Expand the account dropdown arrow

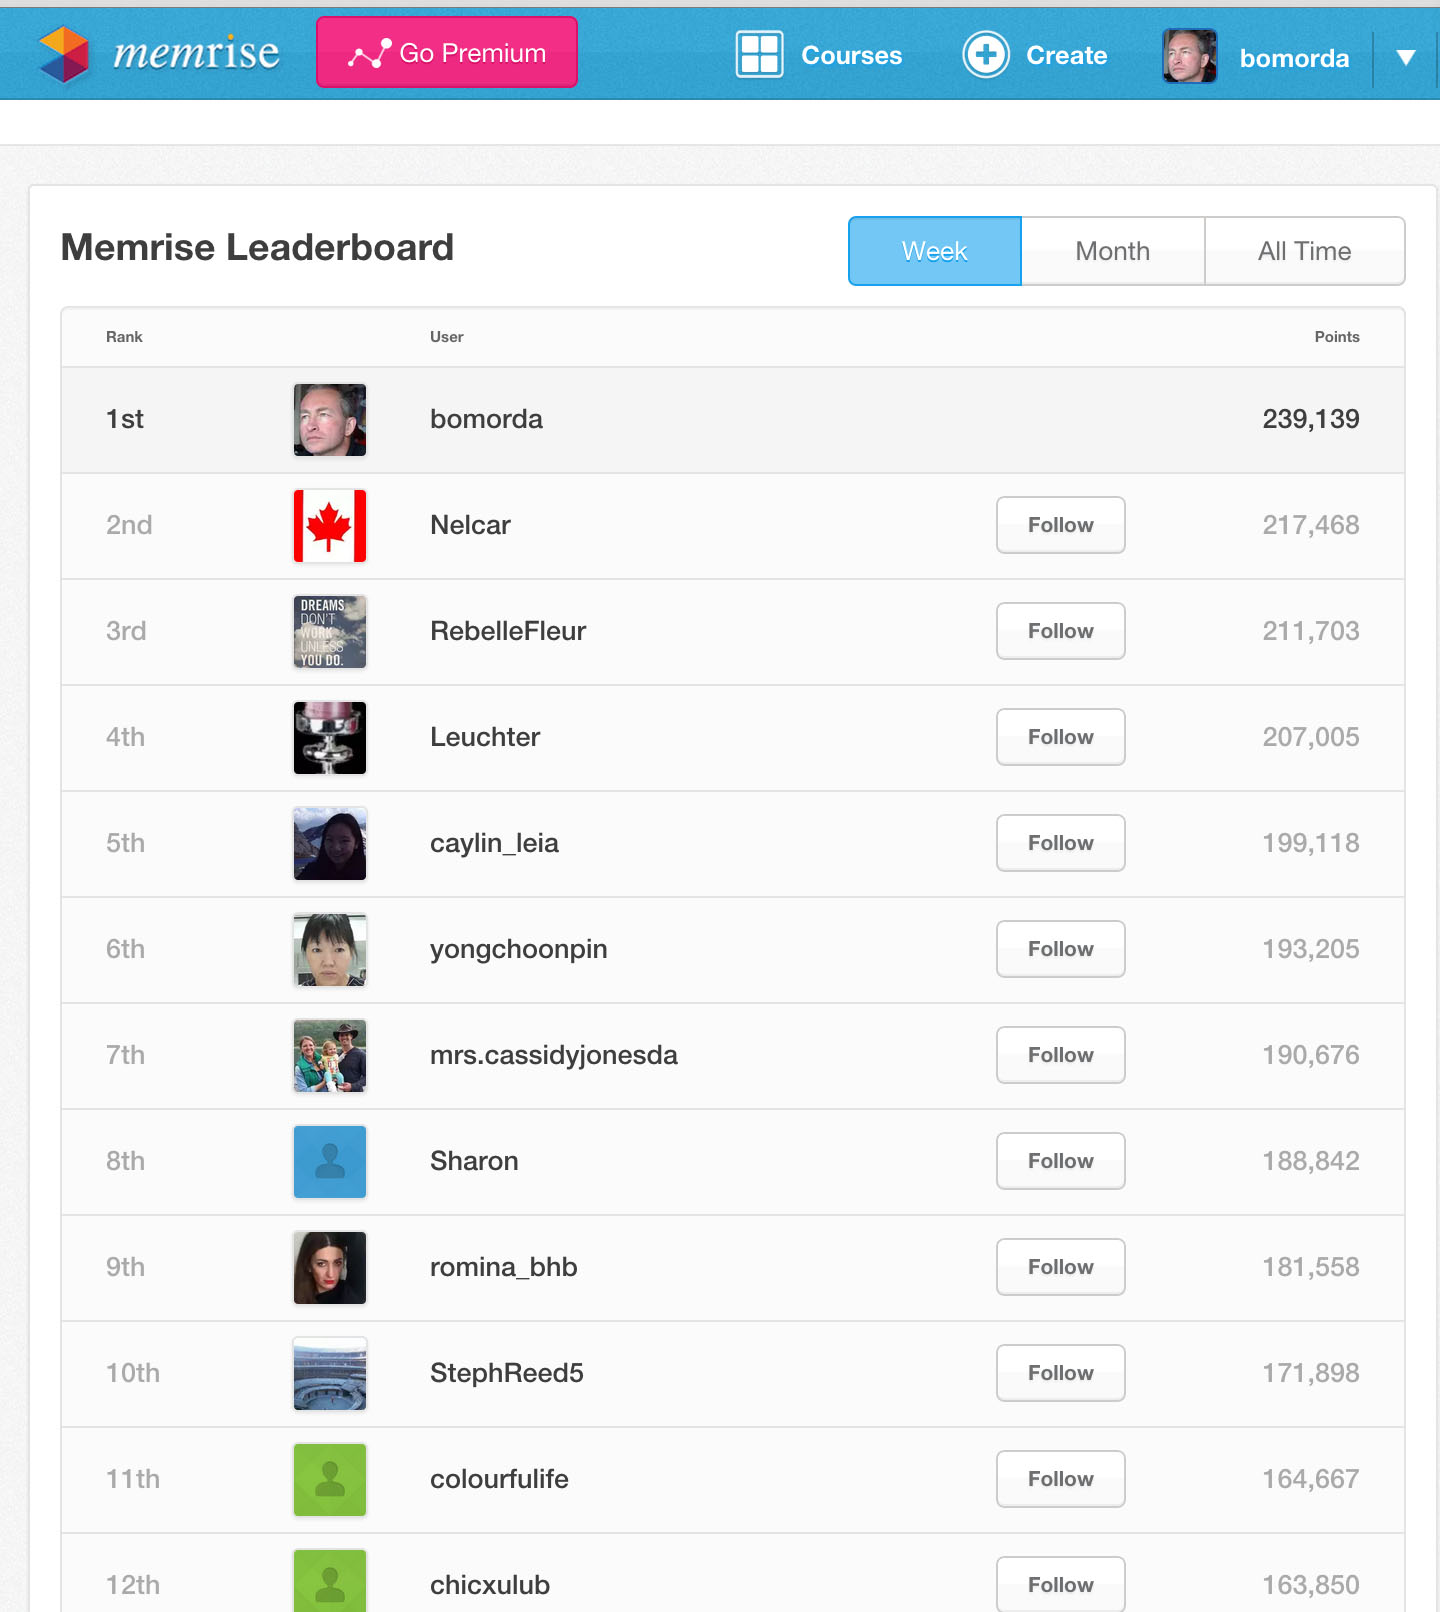1405,58
